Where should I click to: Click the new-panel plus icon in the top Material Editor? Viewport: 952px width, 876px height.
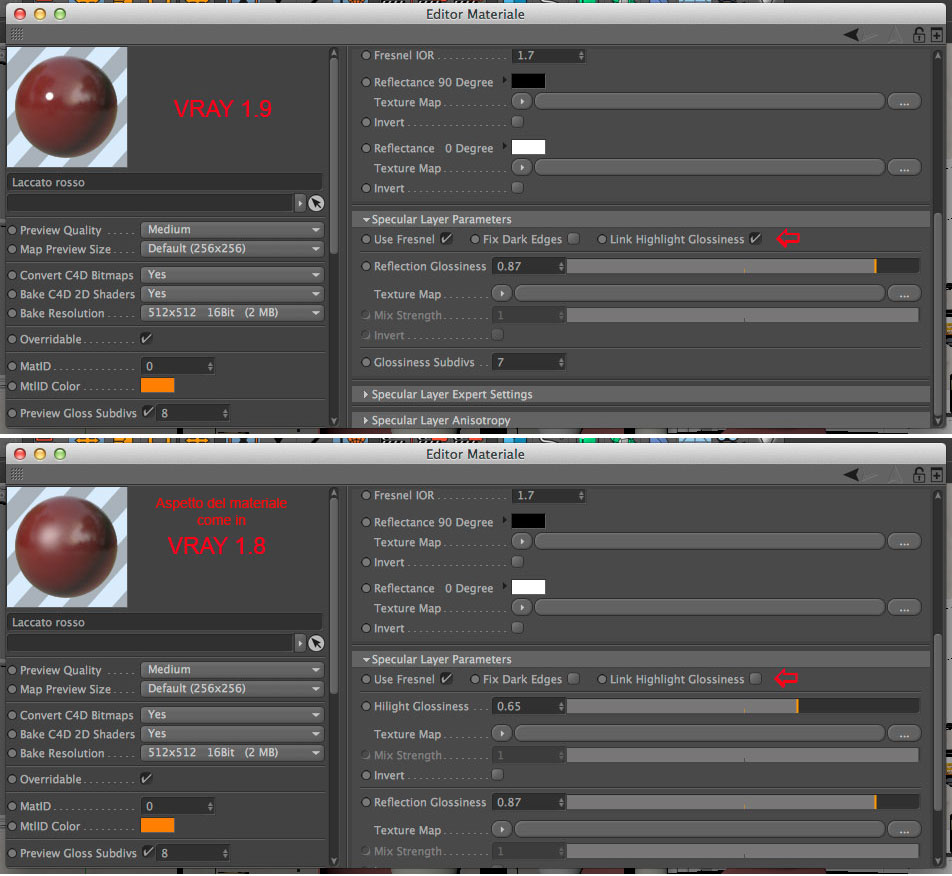click(936, 35)
